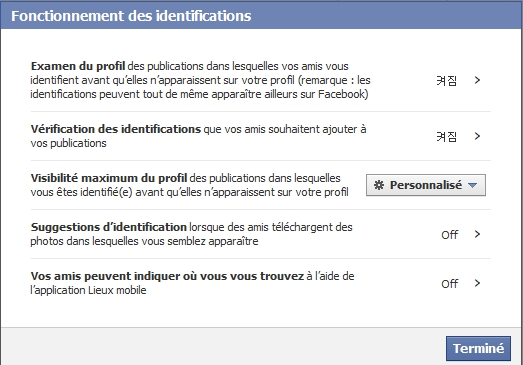Image resolution: width=523 pixels, height=365 pixels.
Task: Open the Examen du profil setting
Action: [261, 80]
